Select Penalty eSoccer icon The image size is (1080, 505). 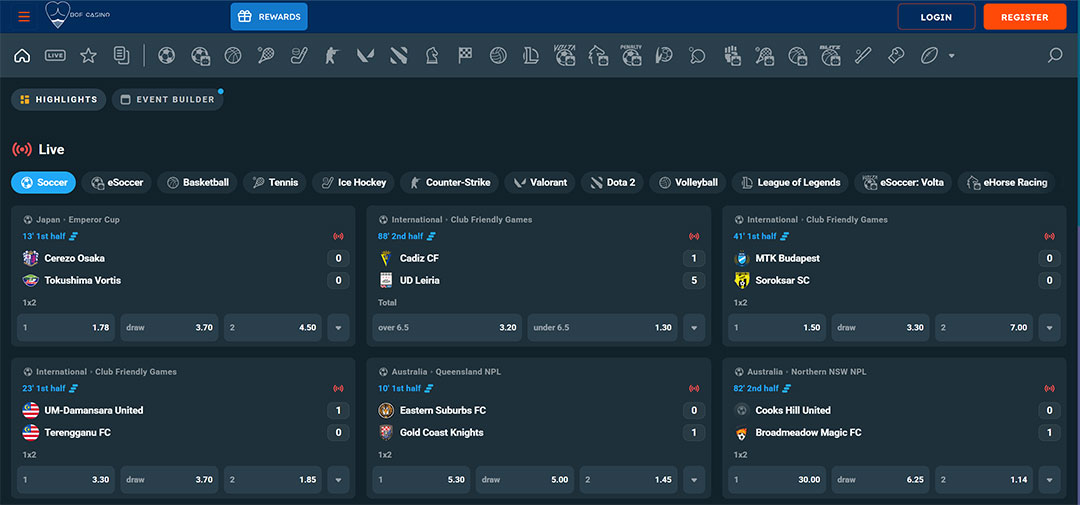click(632, 55)
